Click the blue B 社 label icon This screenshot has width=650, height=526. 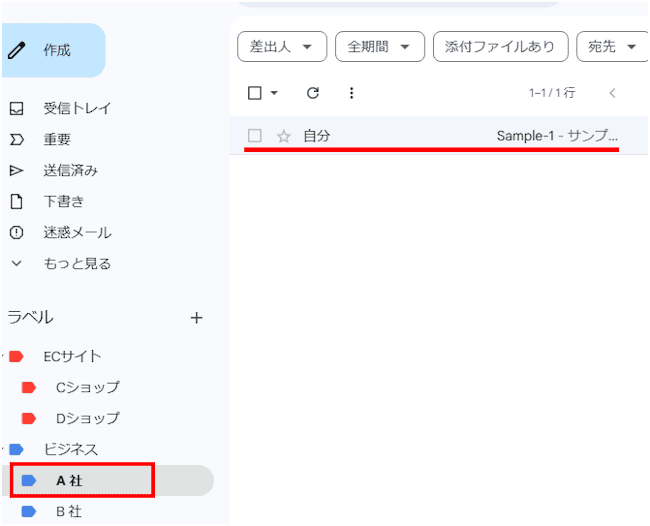29,511
